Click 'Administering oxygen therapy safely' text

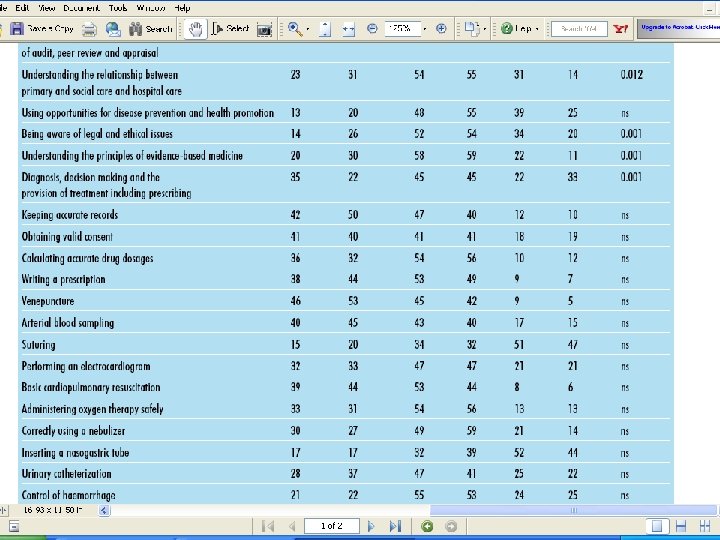(x=92, y=409)
